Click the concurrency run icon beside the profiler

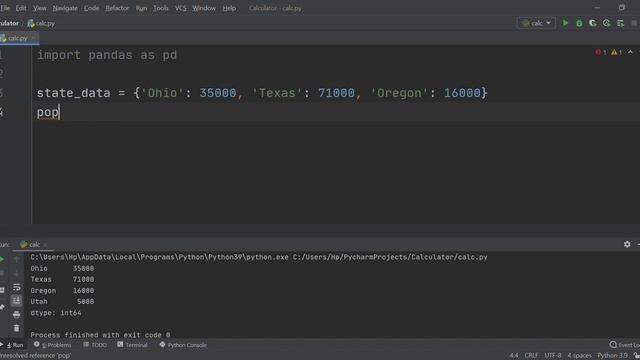tap(620, 23)
